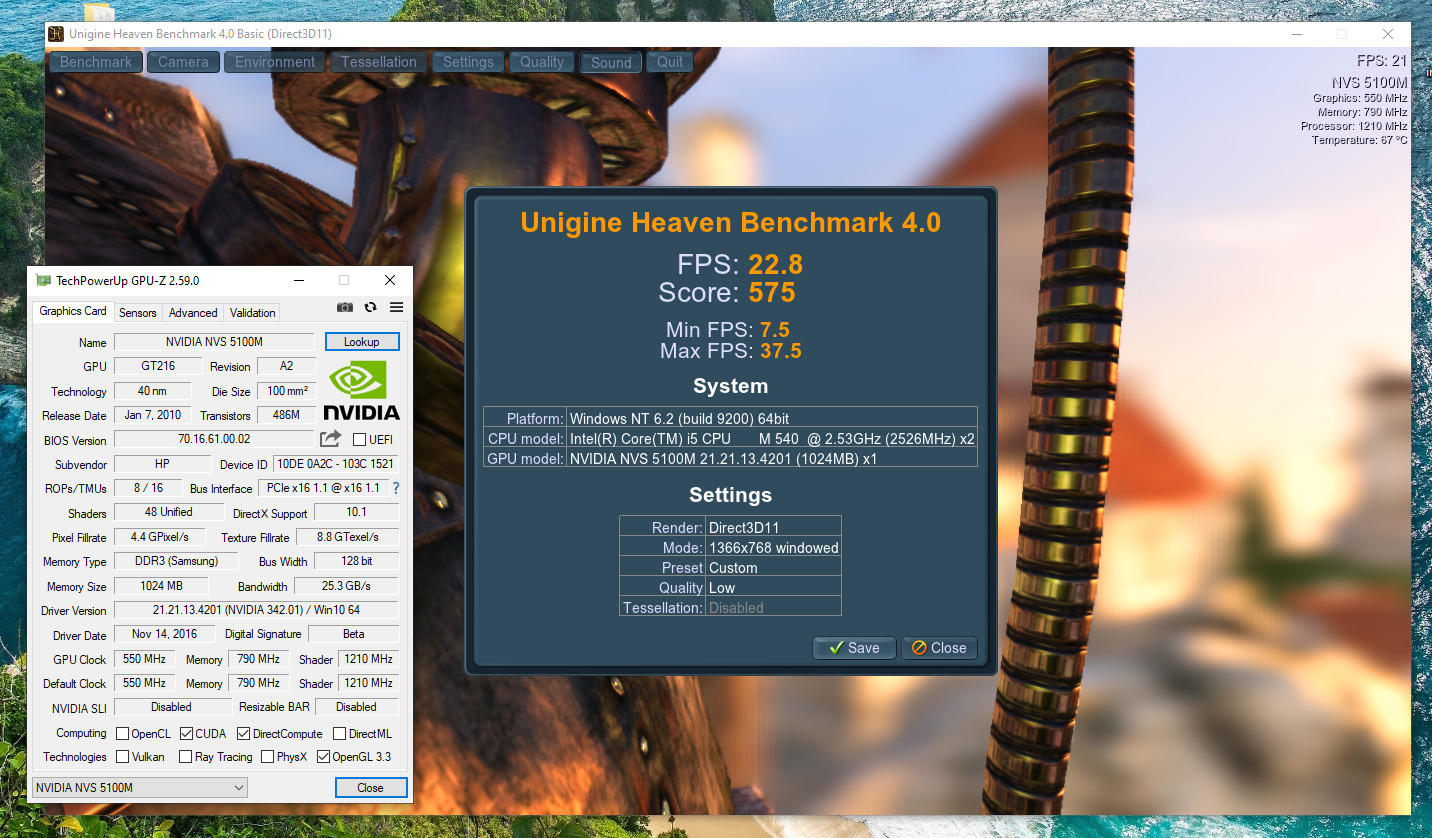The width and height of the screenshot is (1432, 838).
Task: Click the Score value 575
Action: 771,292
